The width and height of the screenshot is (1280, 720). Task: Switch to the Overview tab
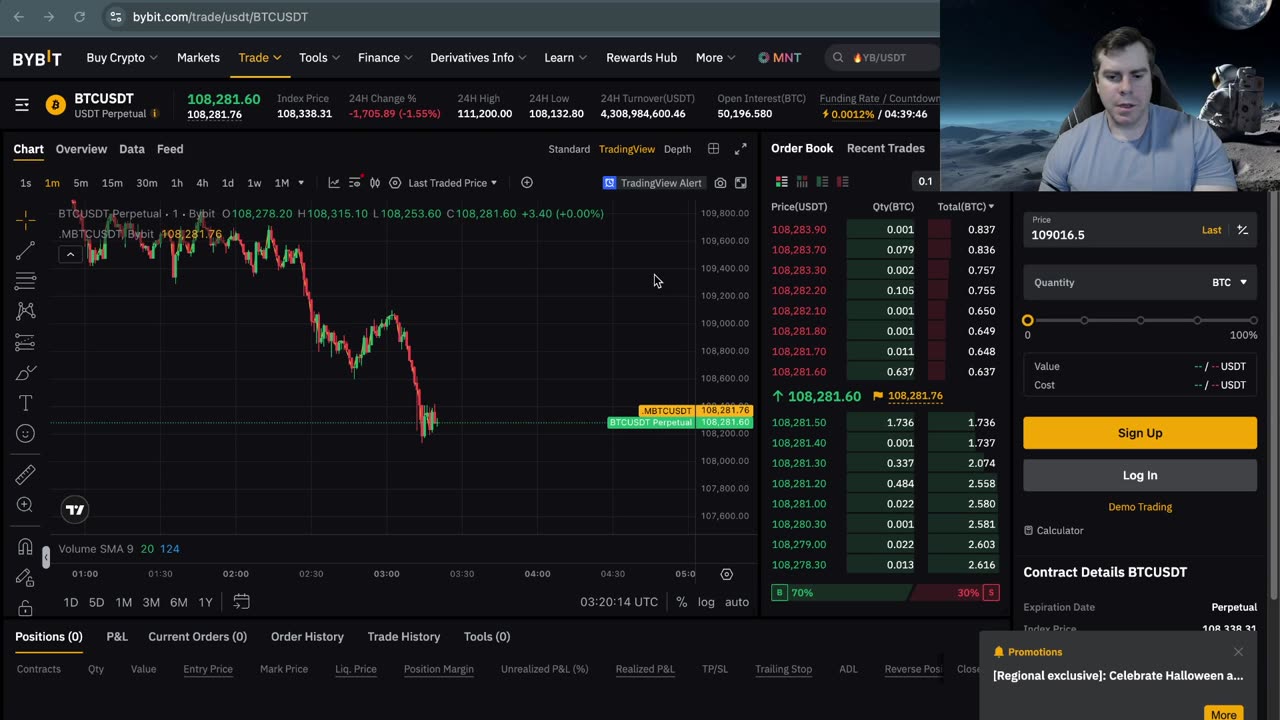pyautogui.click(x=81, y=149)
